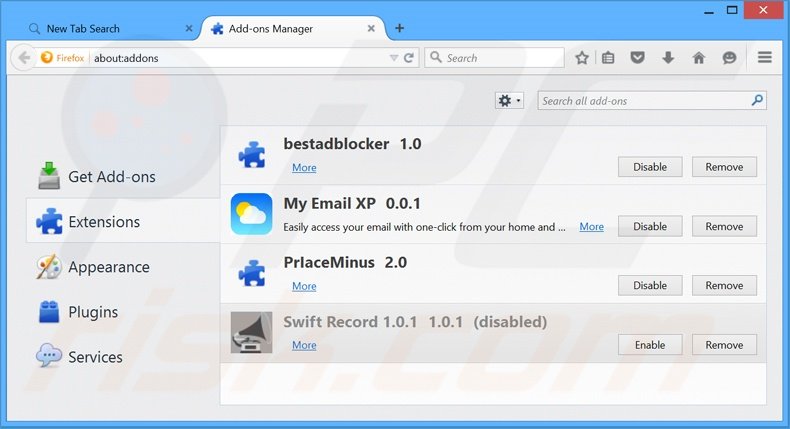Screen dimensions: 790x429
Task: Click More link under bestadblocker
Action: click(304, 168)
